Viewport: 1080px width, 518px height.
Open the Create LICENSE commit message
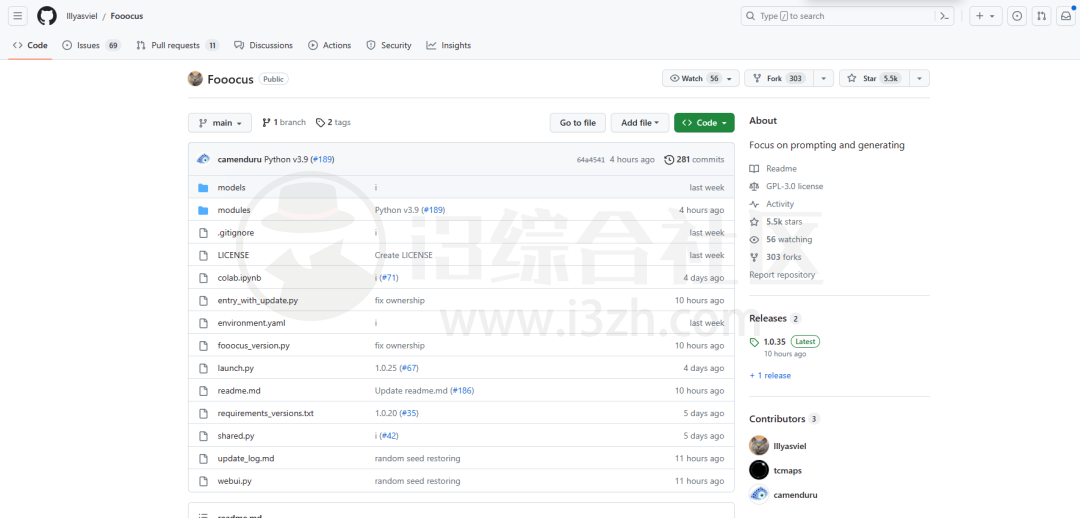pos(404,255)
